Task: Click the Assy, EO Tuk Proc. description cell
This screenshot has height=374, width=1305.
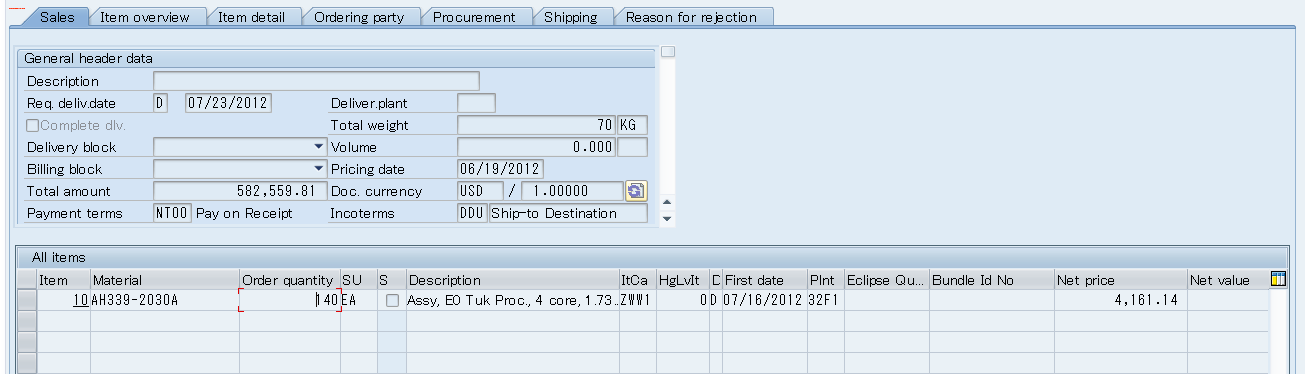Action: point(512,300)
